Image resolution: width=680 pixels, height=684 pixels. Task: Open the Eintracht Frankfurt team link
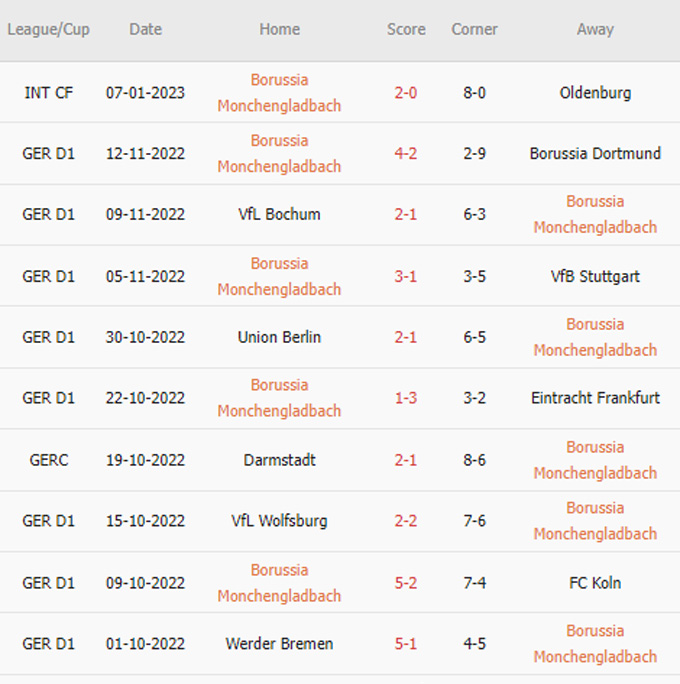(x=595, y=398)
